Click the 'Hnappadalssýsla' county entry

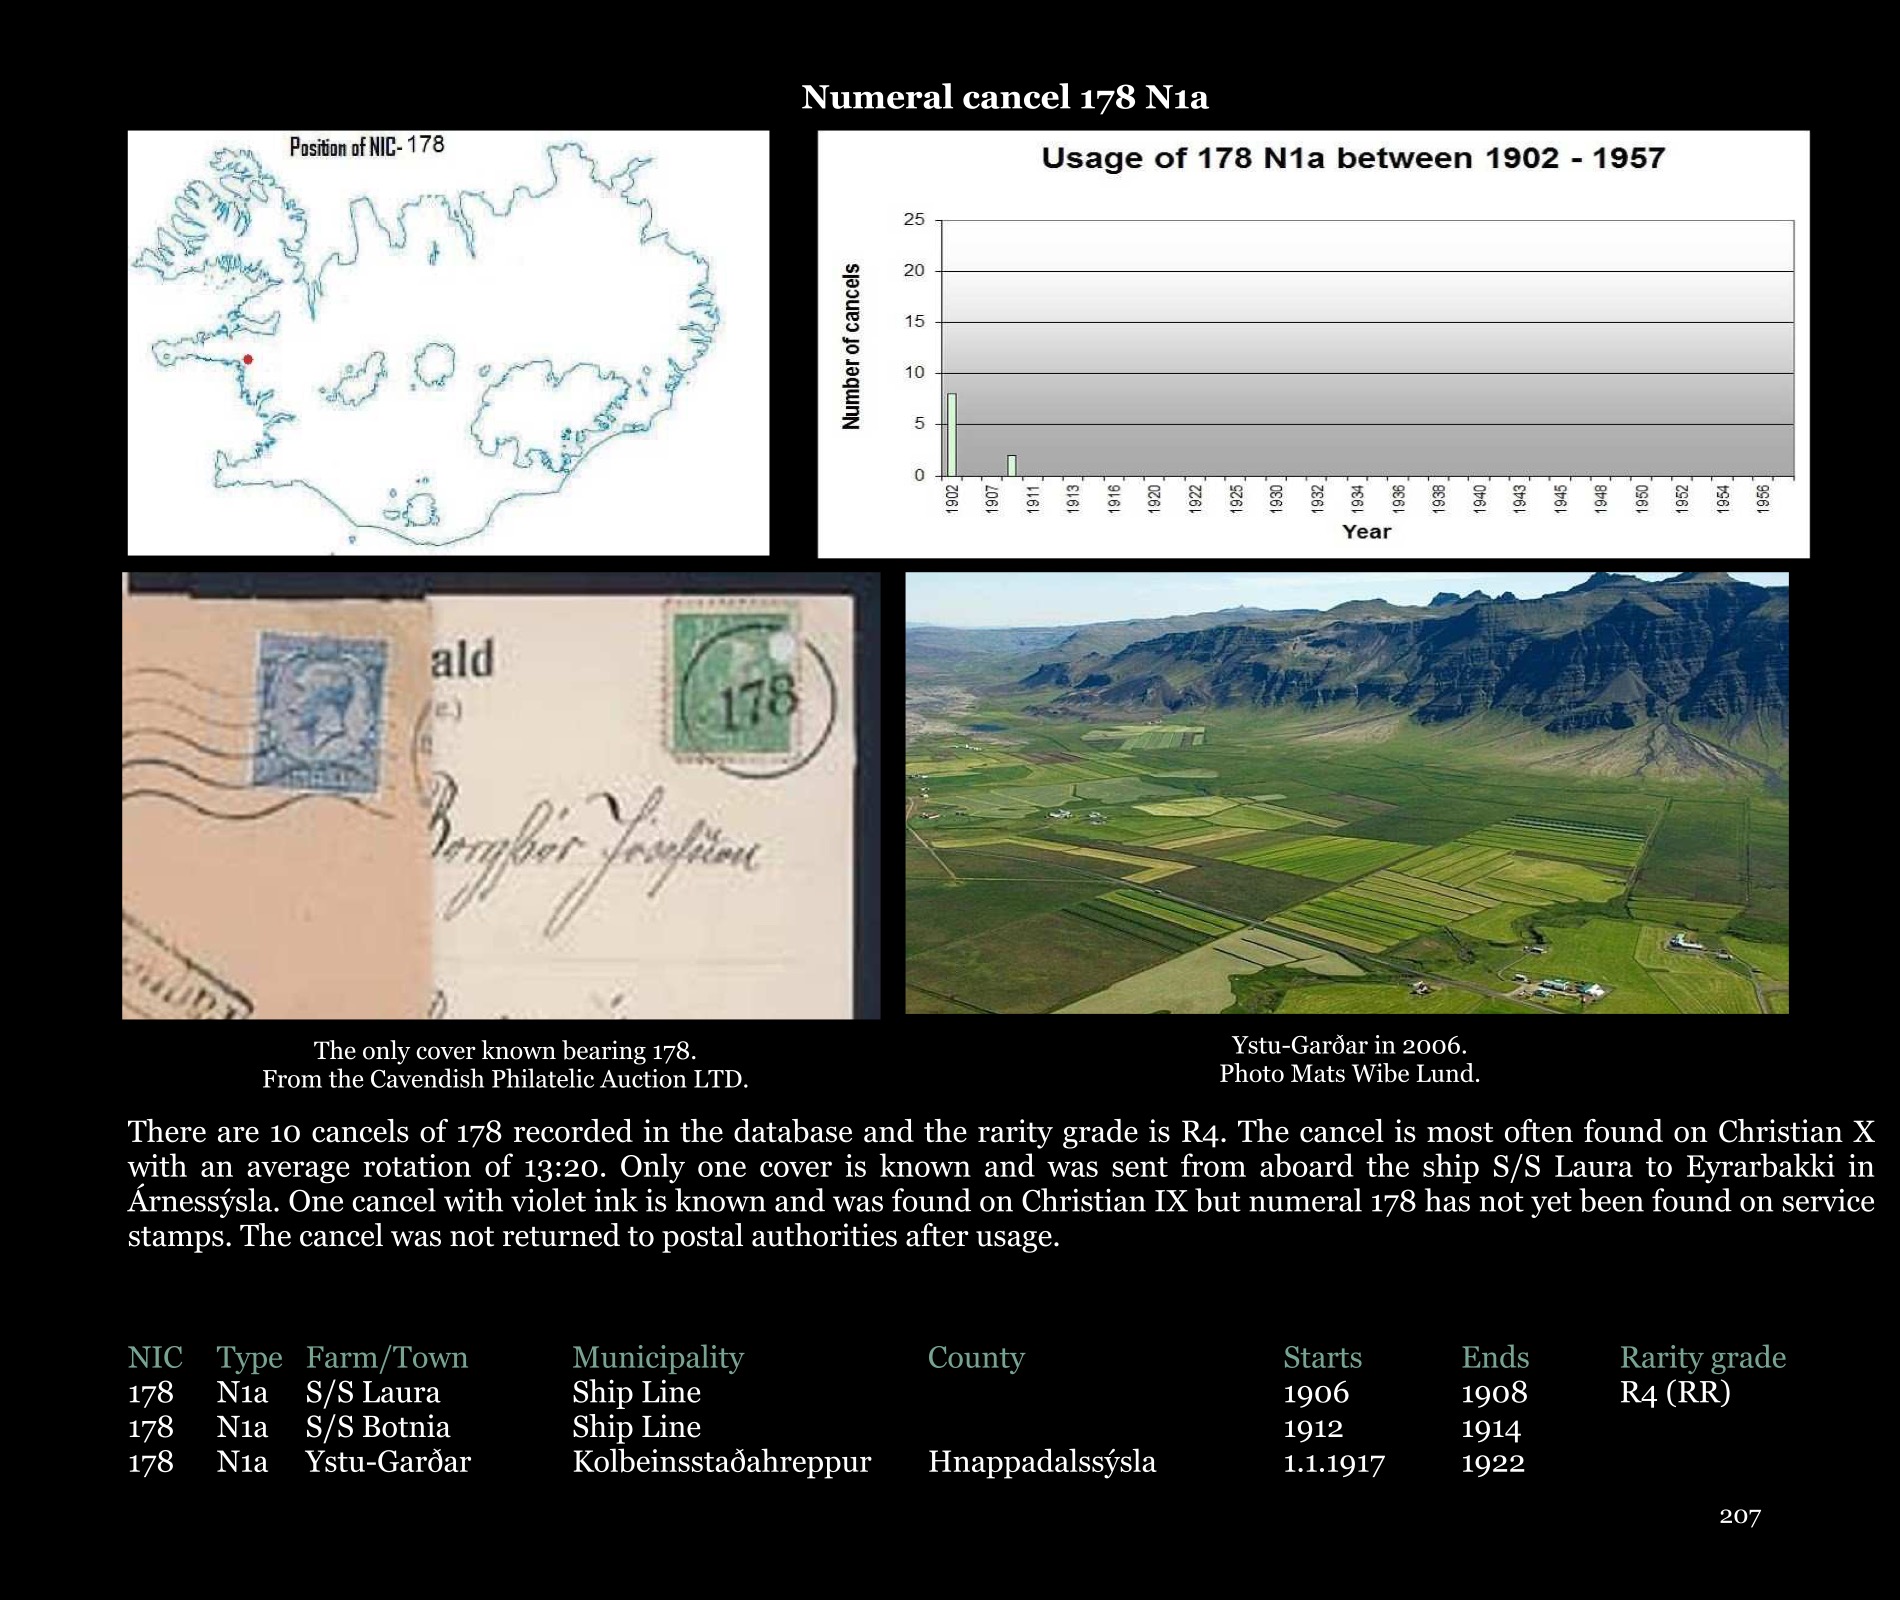pyautogui.click(x=1041, y=1462)
